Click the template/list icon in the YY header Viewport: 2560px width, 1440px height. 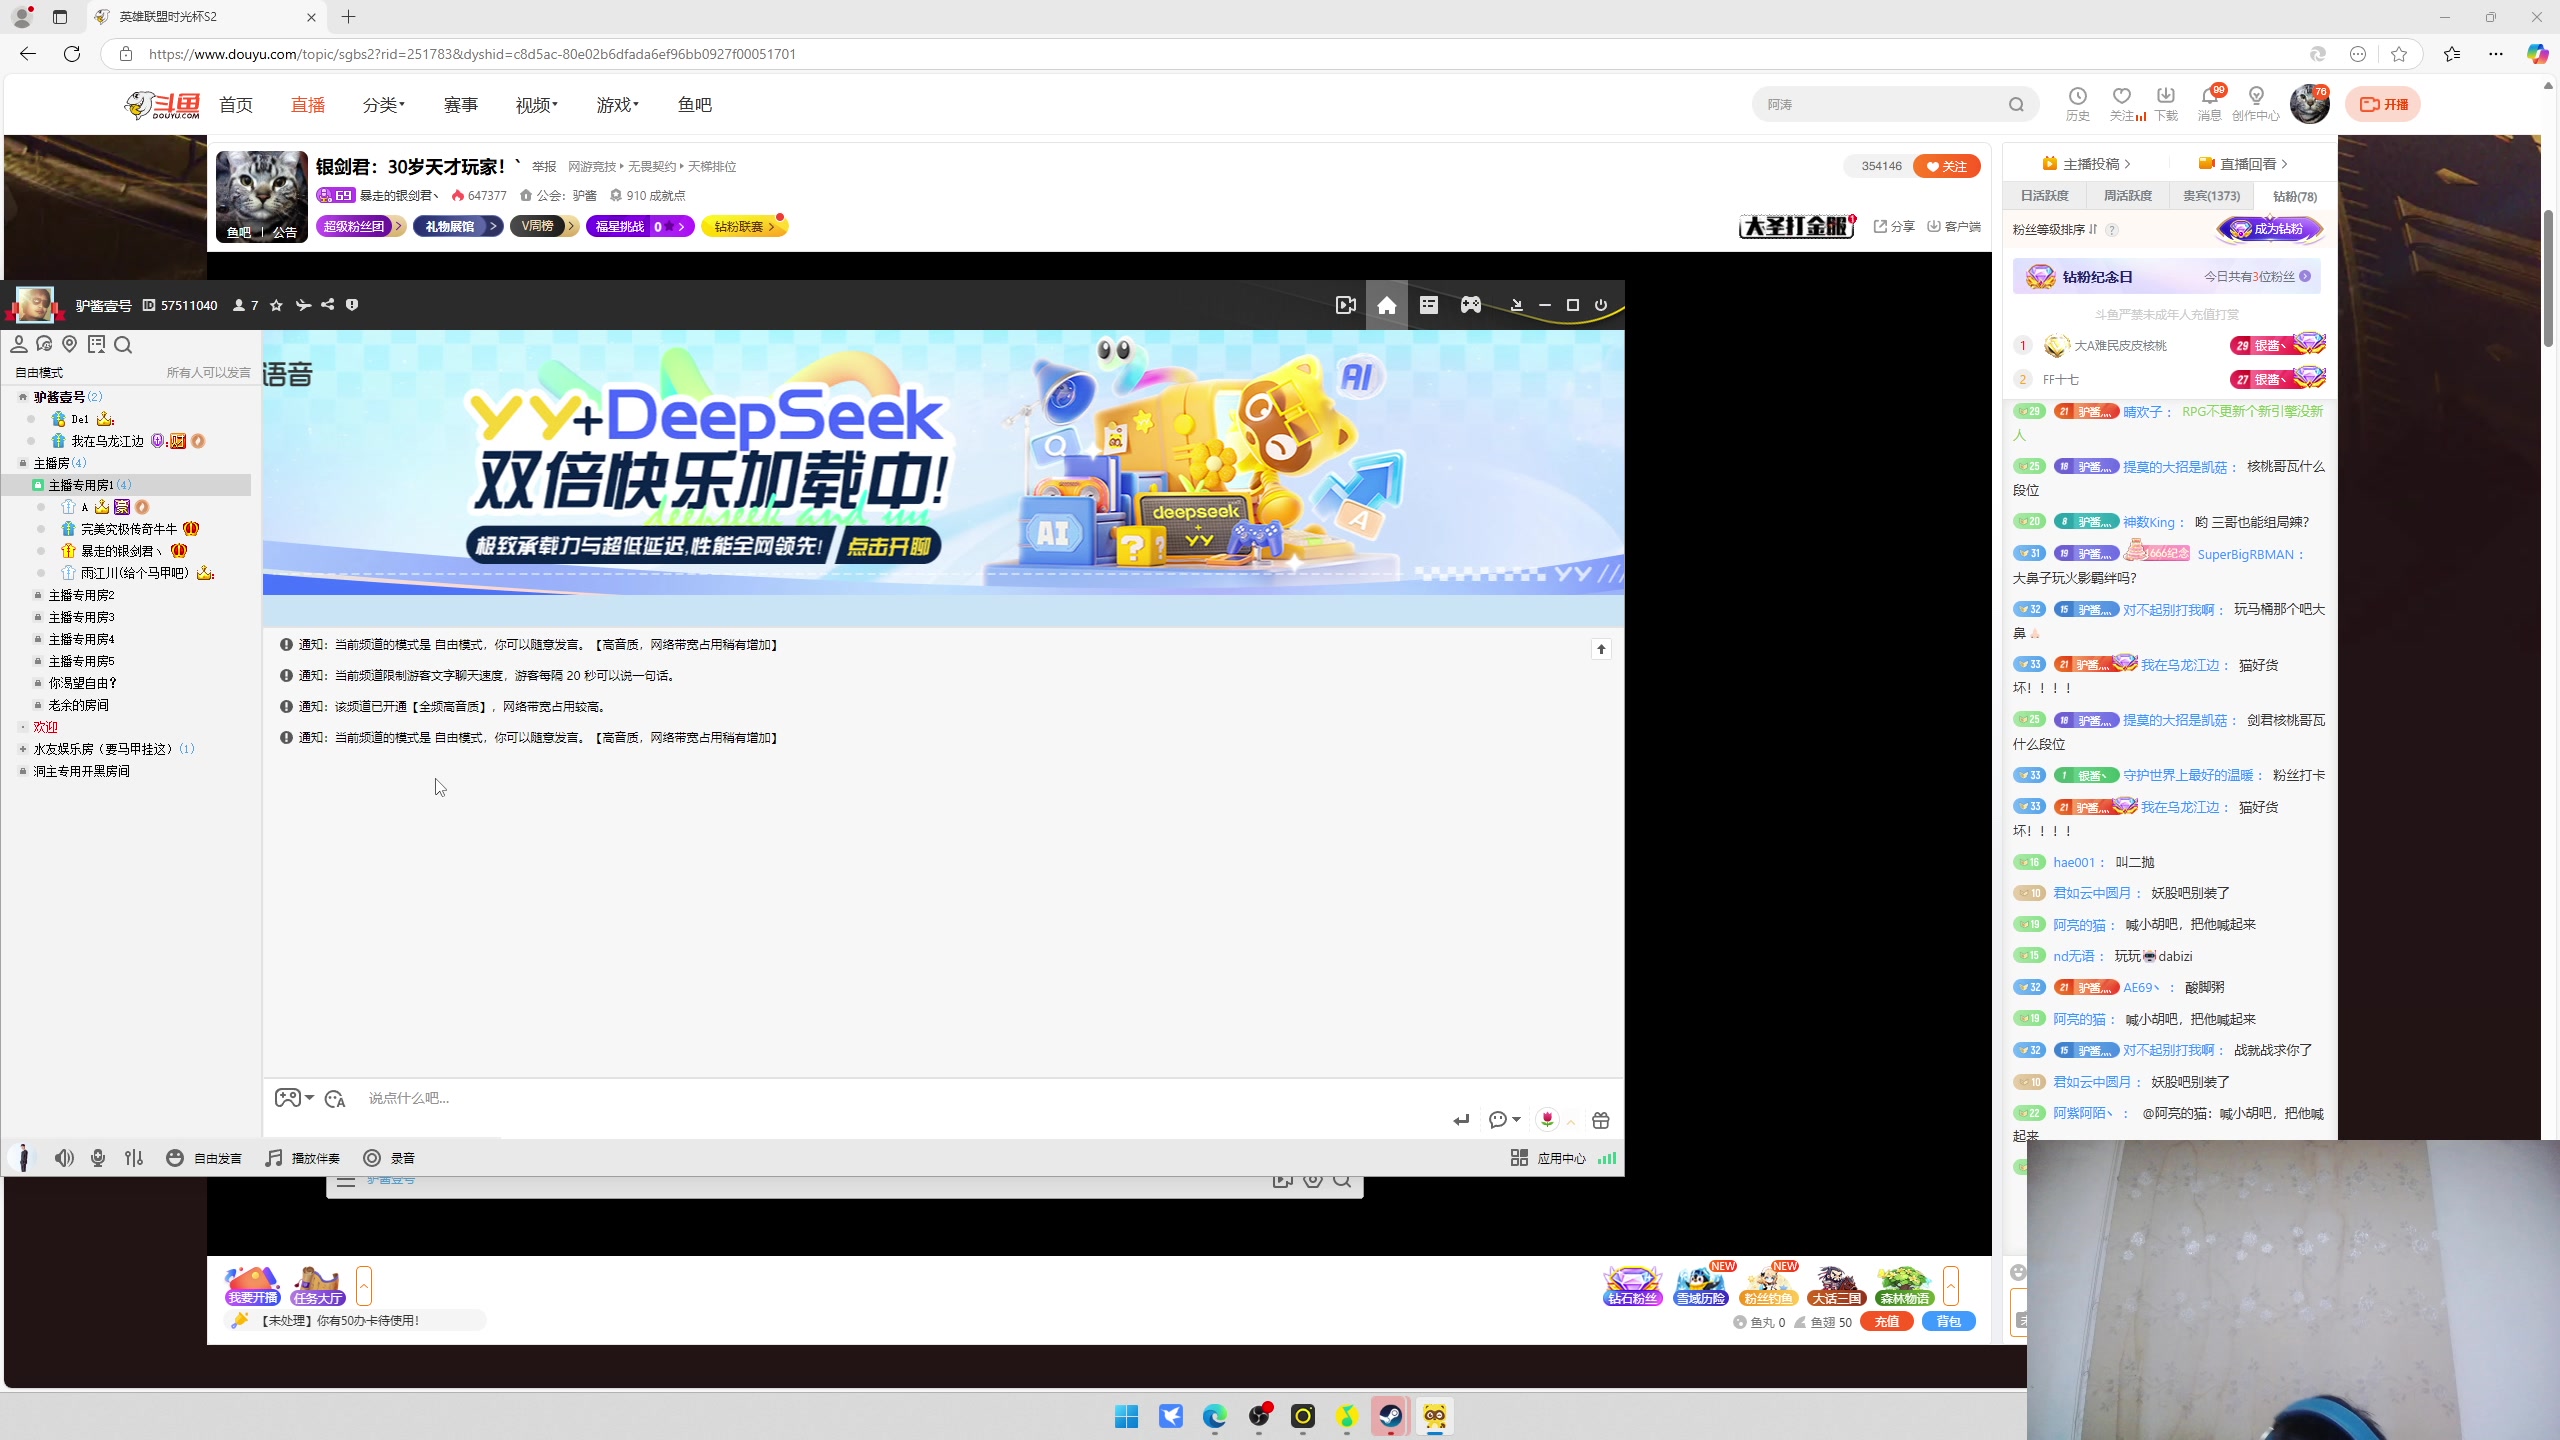[x=1429, y=305]
